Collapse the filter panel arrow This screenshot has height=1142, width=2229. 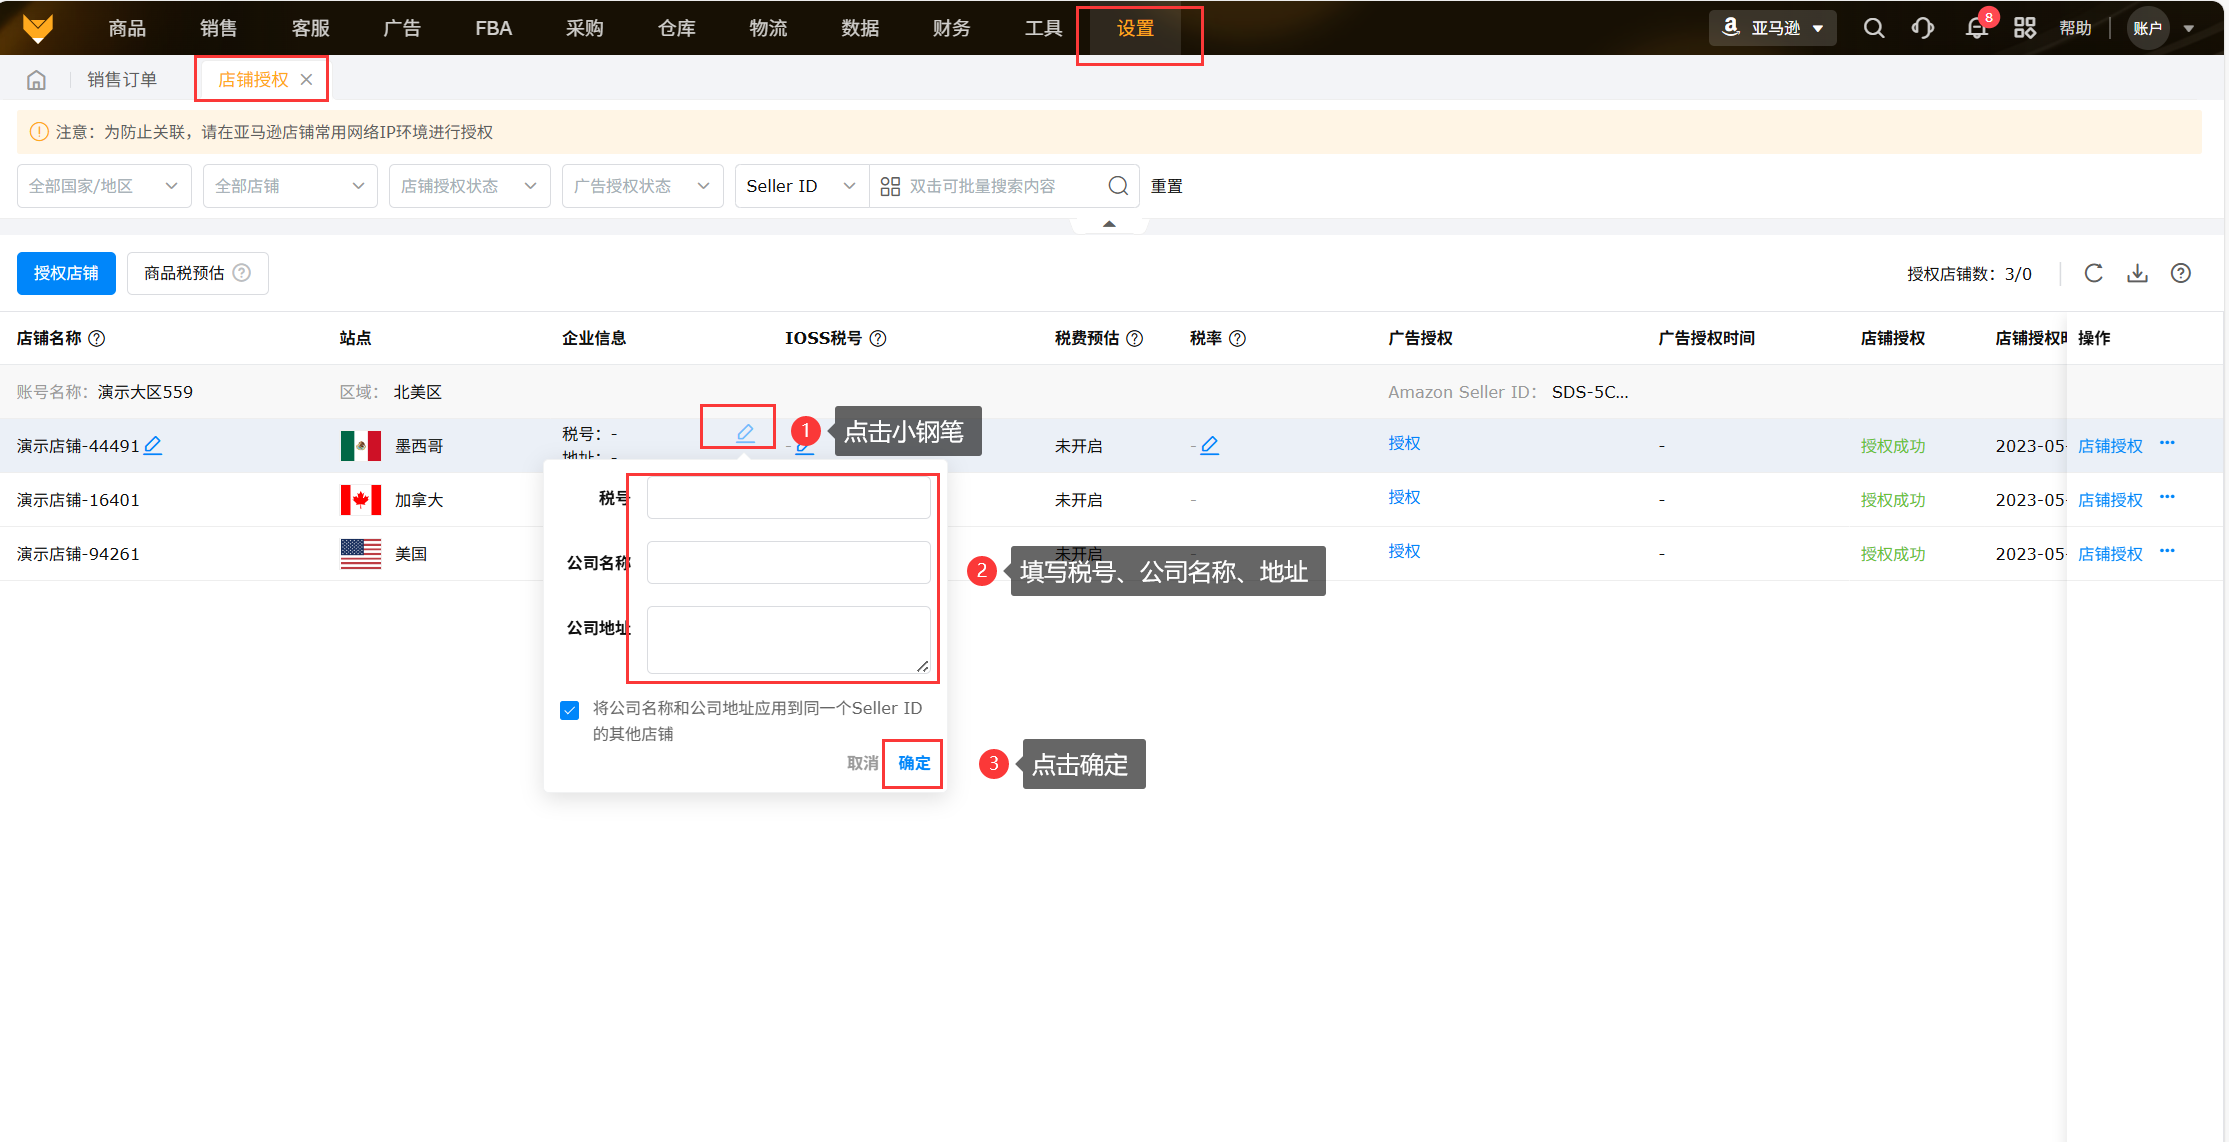[1109, 224]
